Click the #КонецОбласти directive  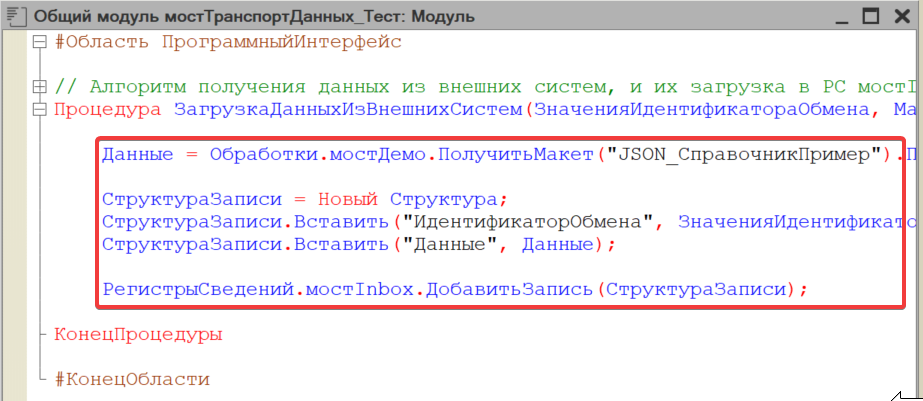point(132,379)
